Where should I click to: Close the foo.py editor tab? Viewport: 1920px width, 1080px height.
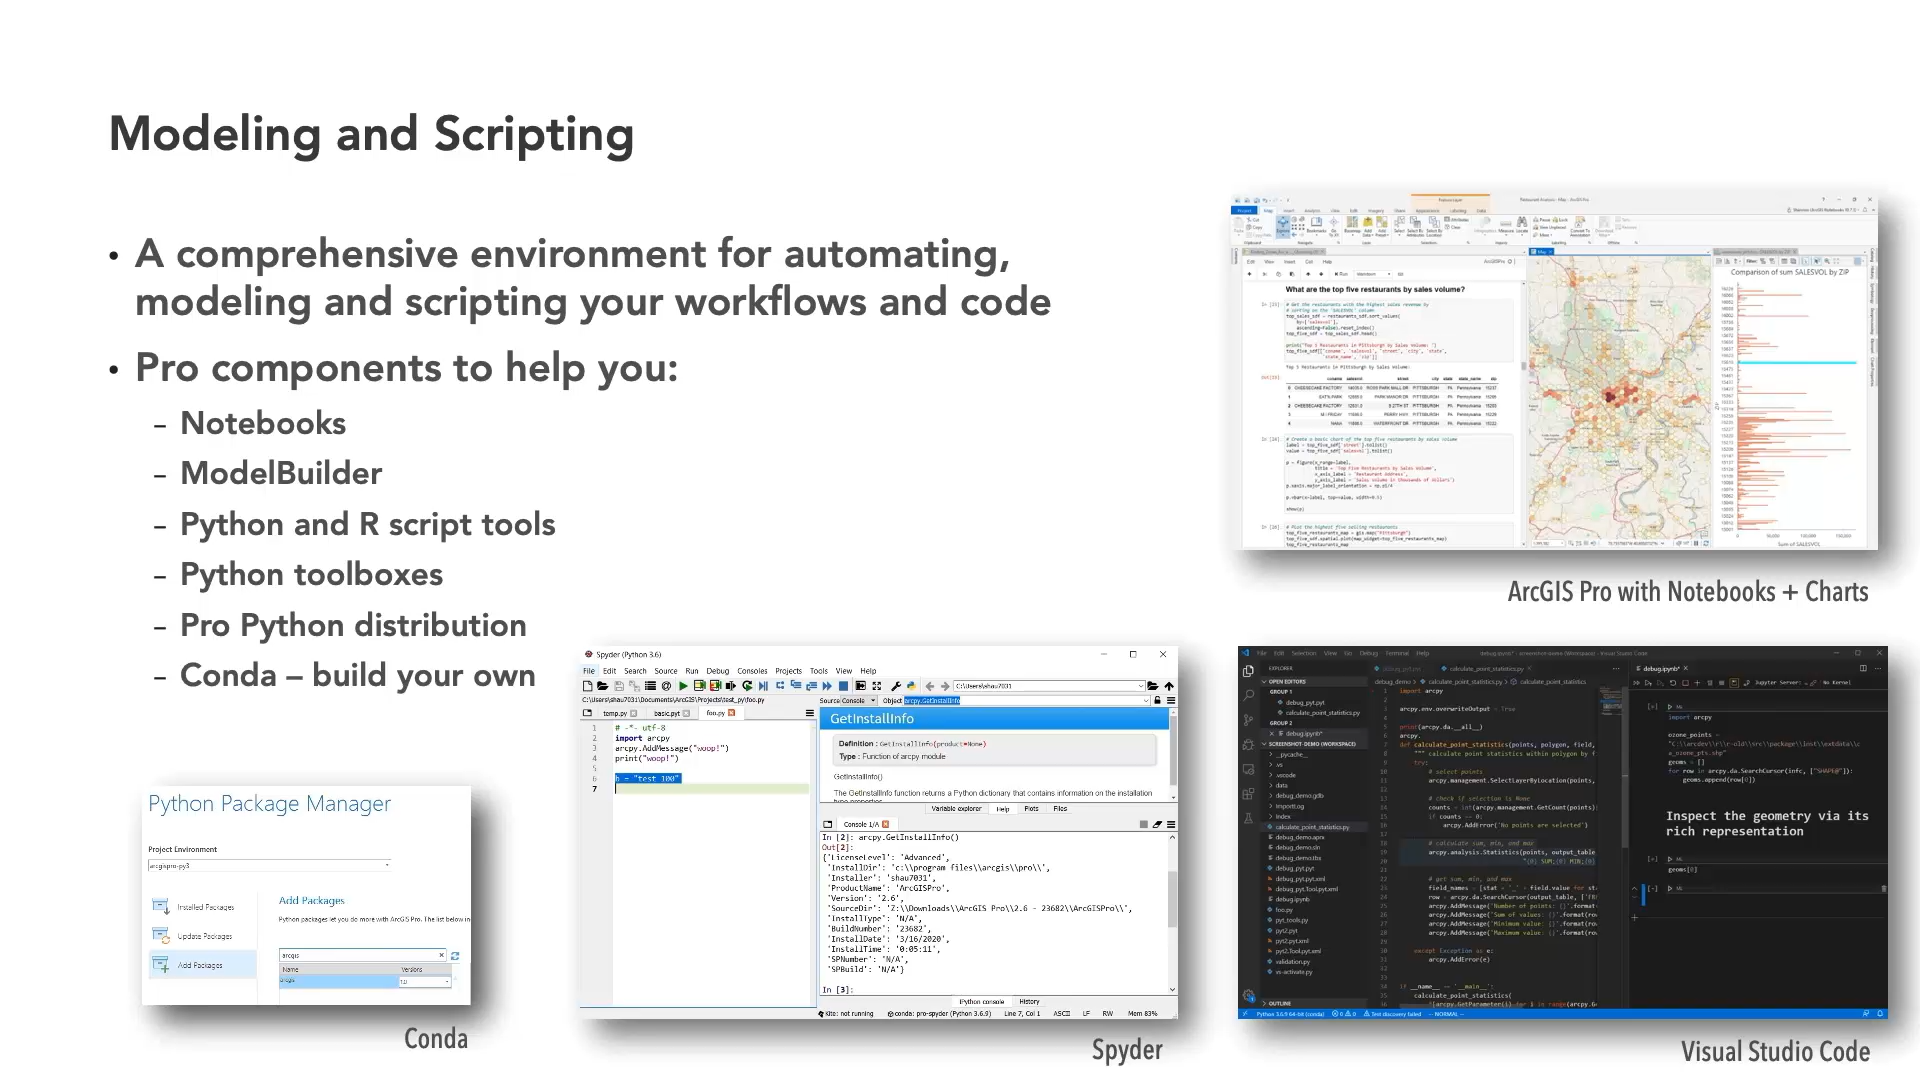click(x=732, y=713)
